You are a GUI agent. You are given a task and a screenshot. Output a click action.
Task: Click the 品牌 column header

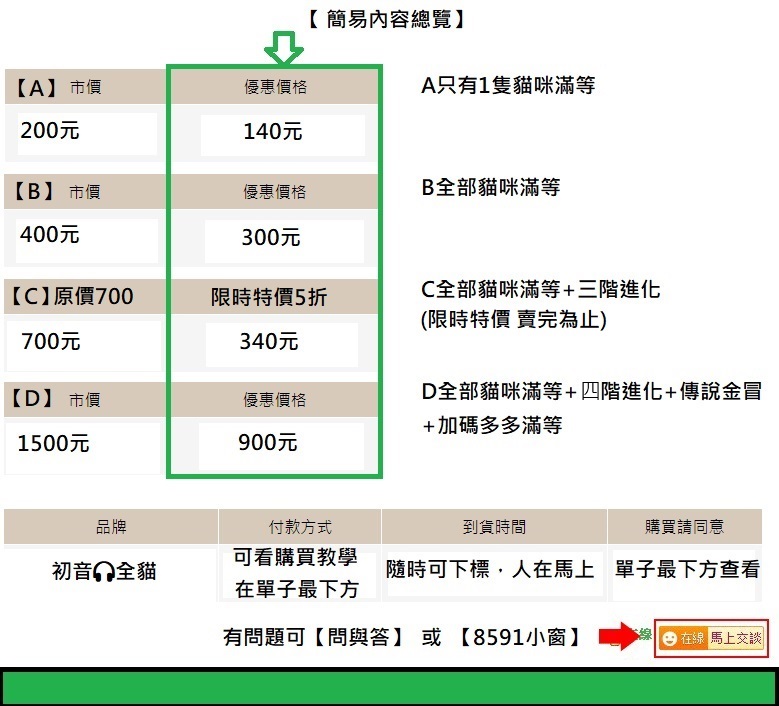111,526
